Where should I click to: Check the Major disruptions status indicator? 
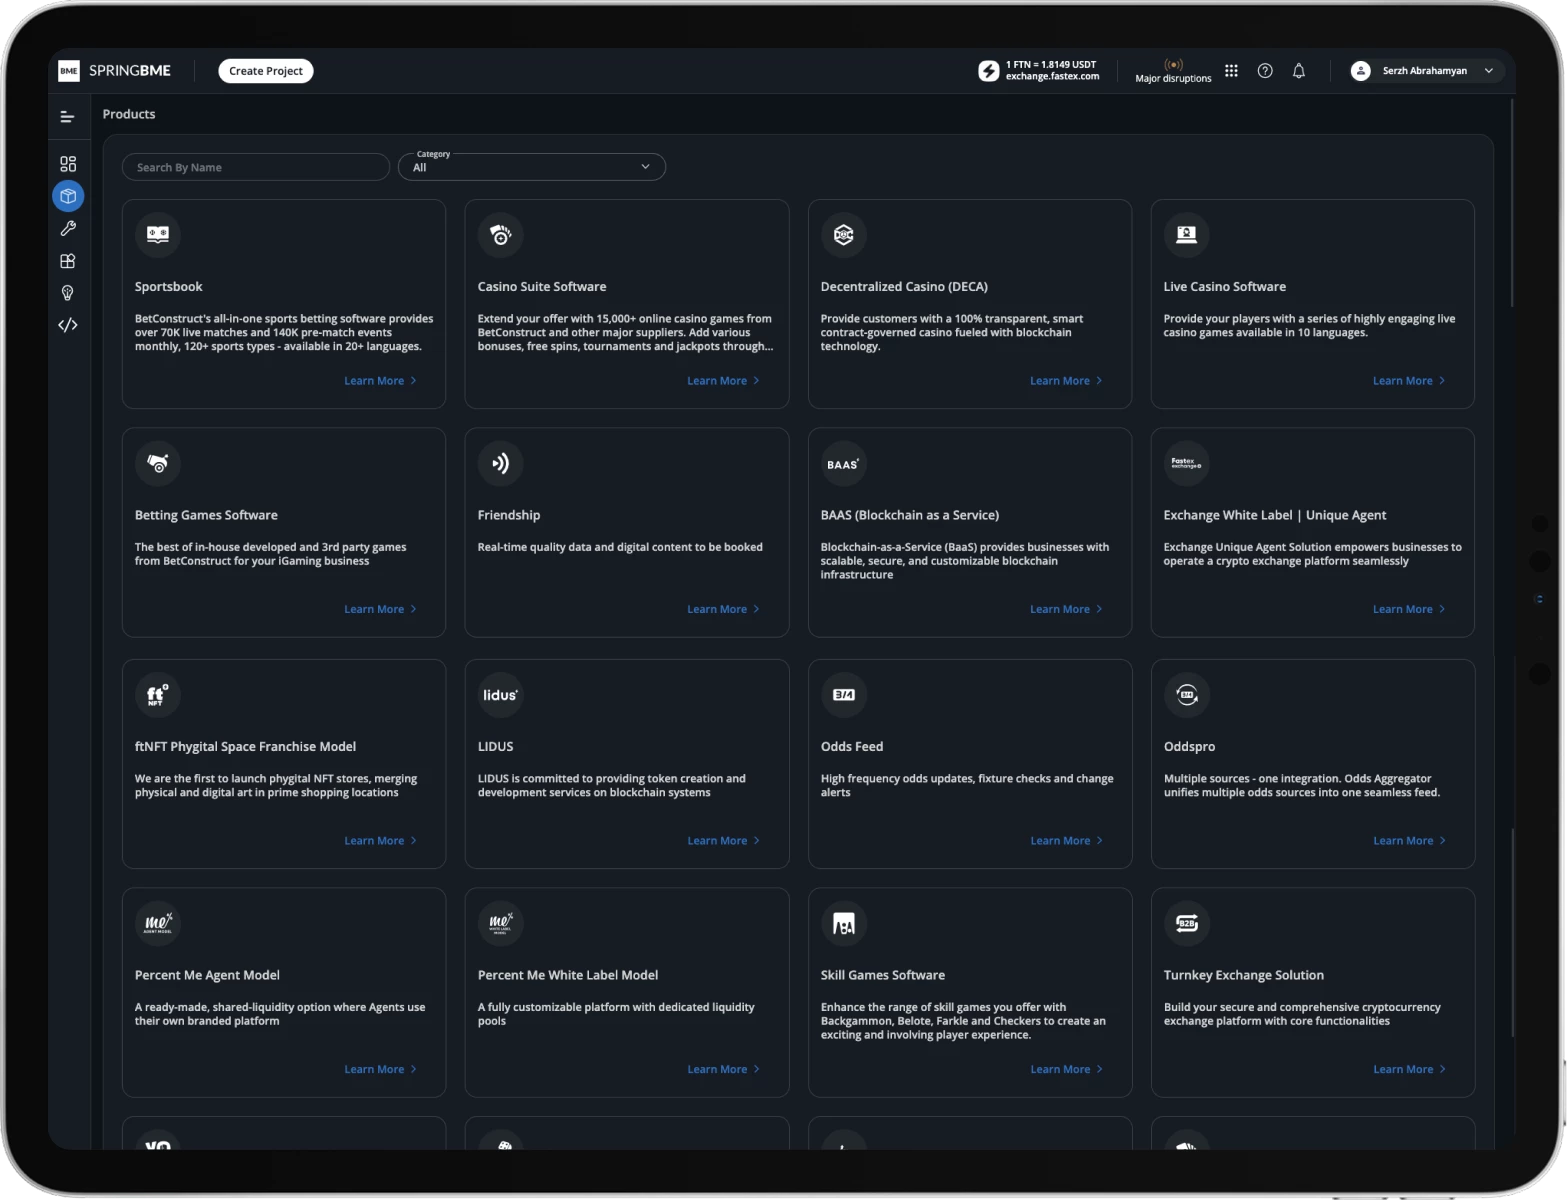pos(1173,71)
